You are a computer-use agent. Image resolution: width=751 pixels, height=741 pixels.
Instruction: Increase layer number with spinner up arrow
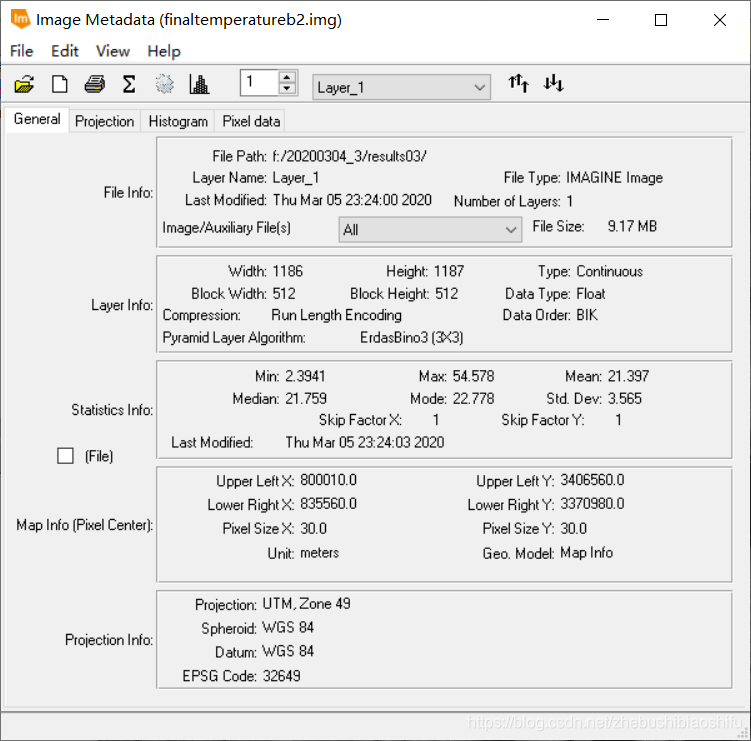[286, 78]
